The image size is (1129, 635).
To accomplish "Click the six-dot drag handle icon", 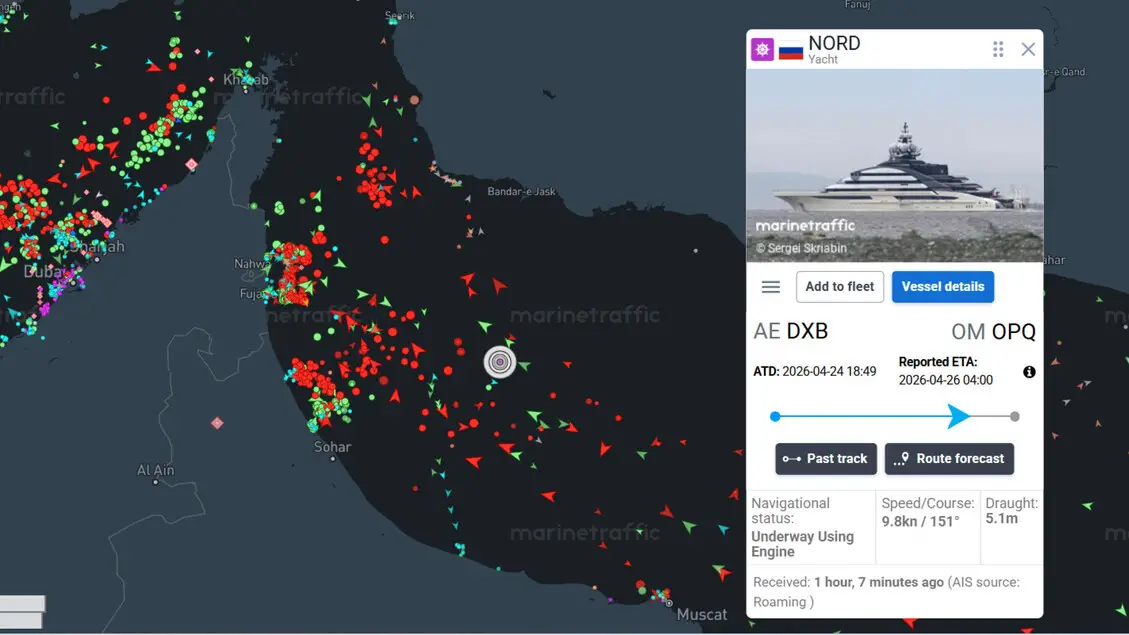I will point(997,49).
